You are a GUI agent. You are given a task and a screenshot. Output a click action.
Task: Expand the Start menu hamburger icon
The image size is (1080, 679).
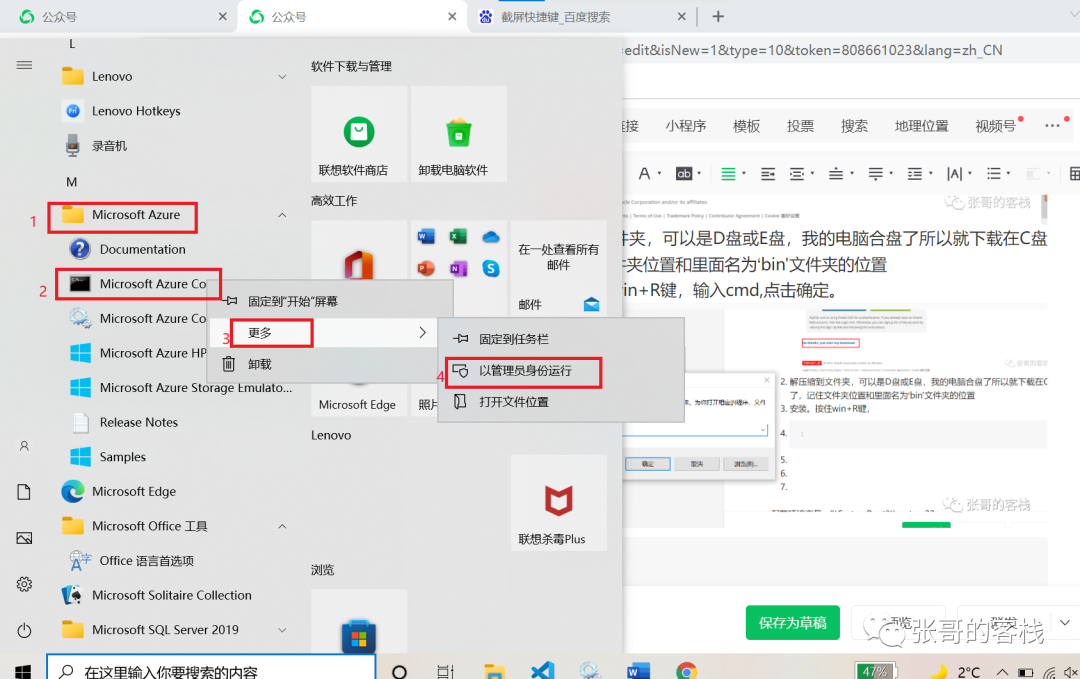pyautogui.click(x=24, y=65)
